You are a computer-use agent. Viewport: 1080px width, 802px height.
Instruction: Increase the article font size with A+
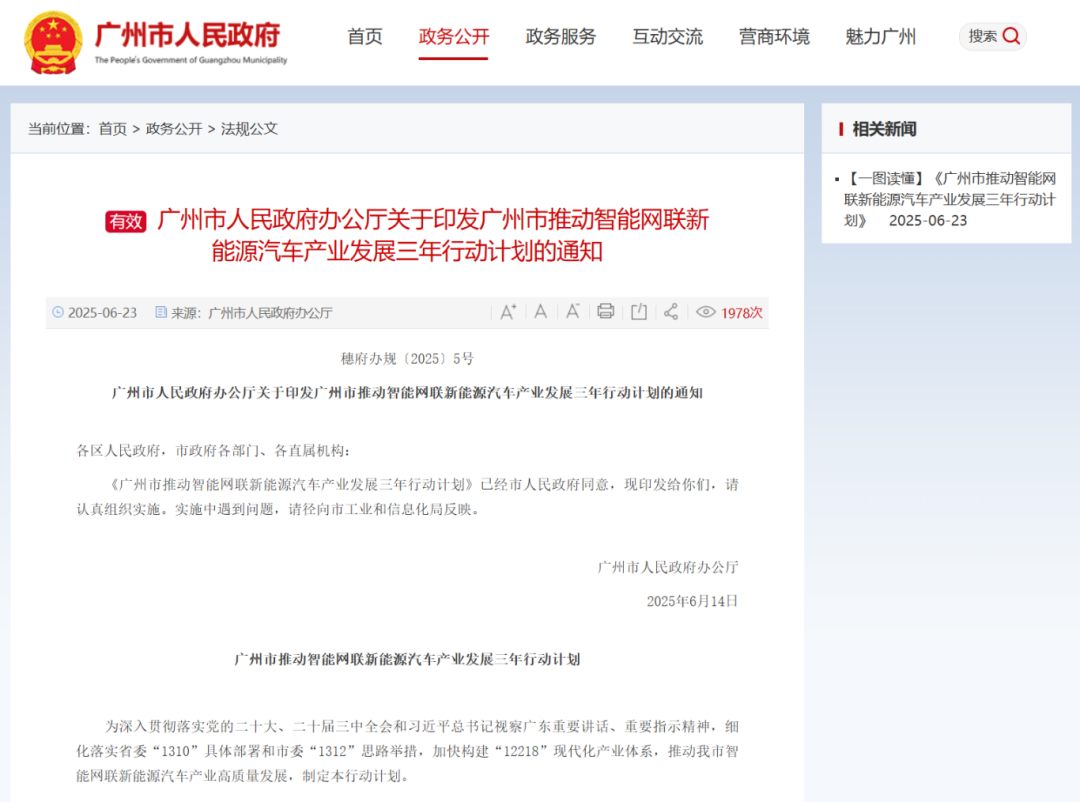508,312
